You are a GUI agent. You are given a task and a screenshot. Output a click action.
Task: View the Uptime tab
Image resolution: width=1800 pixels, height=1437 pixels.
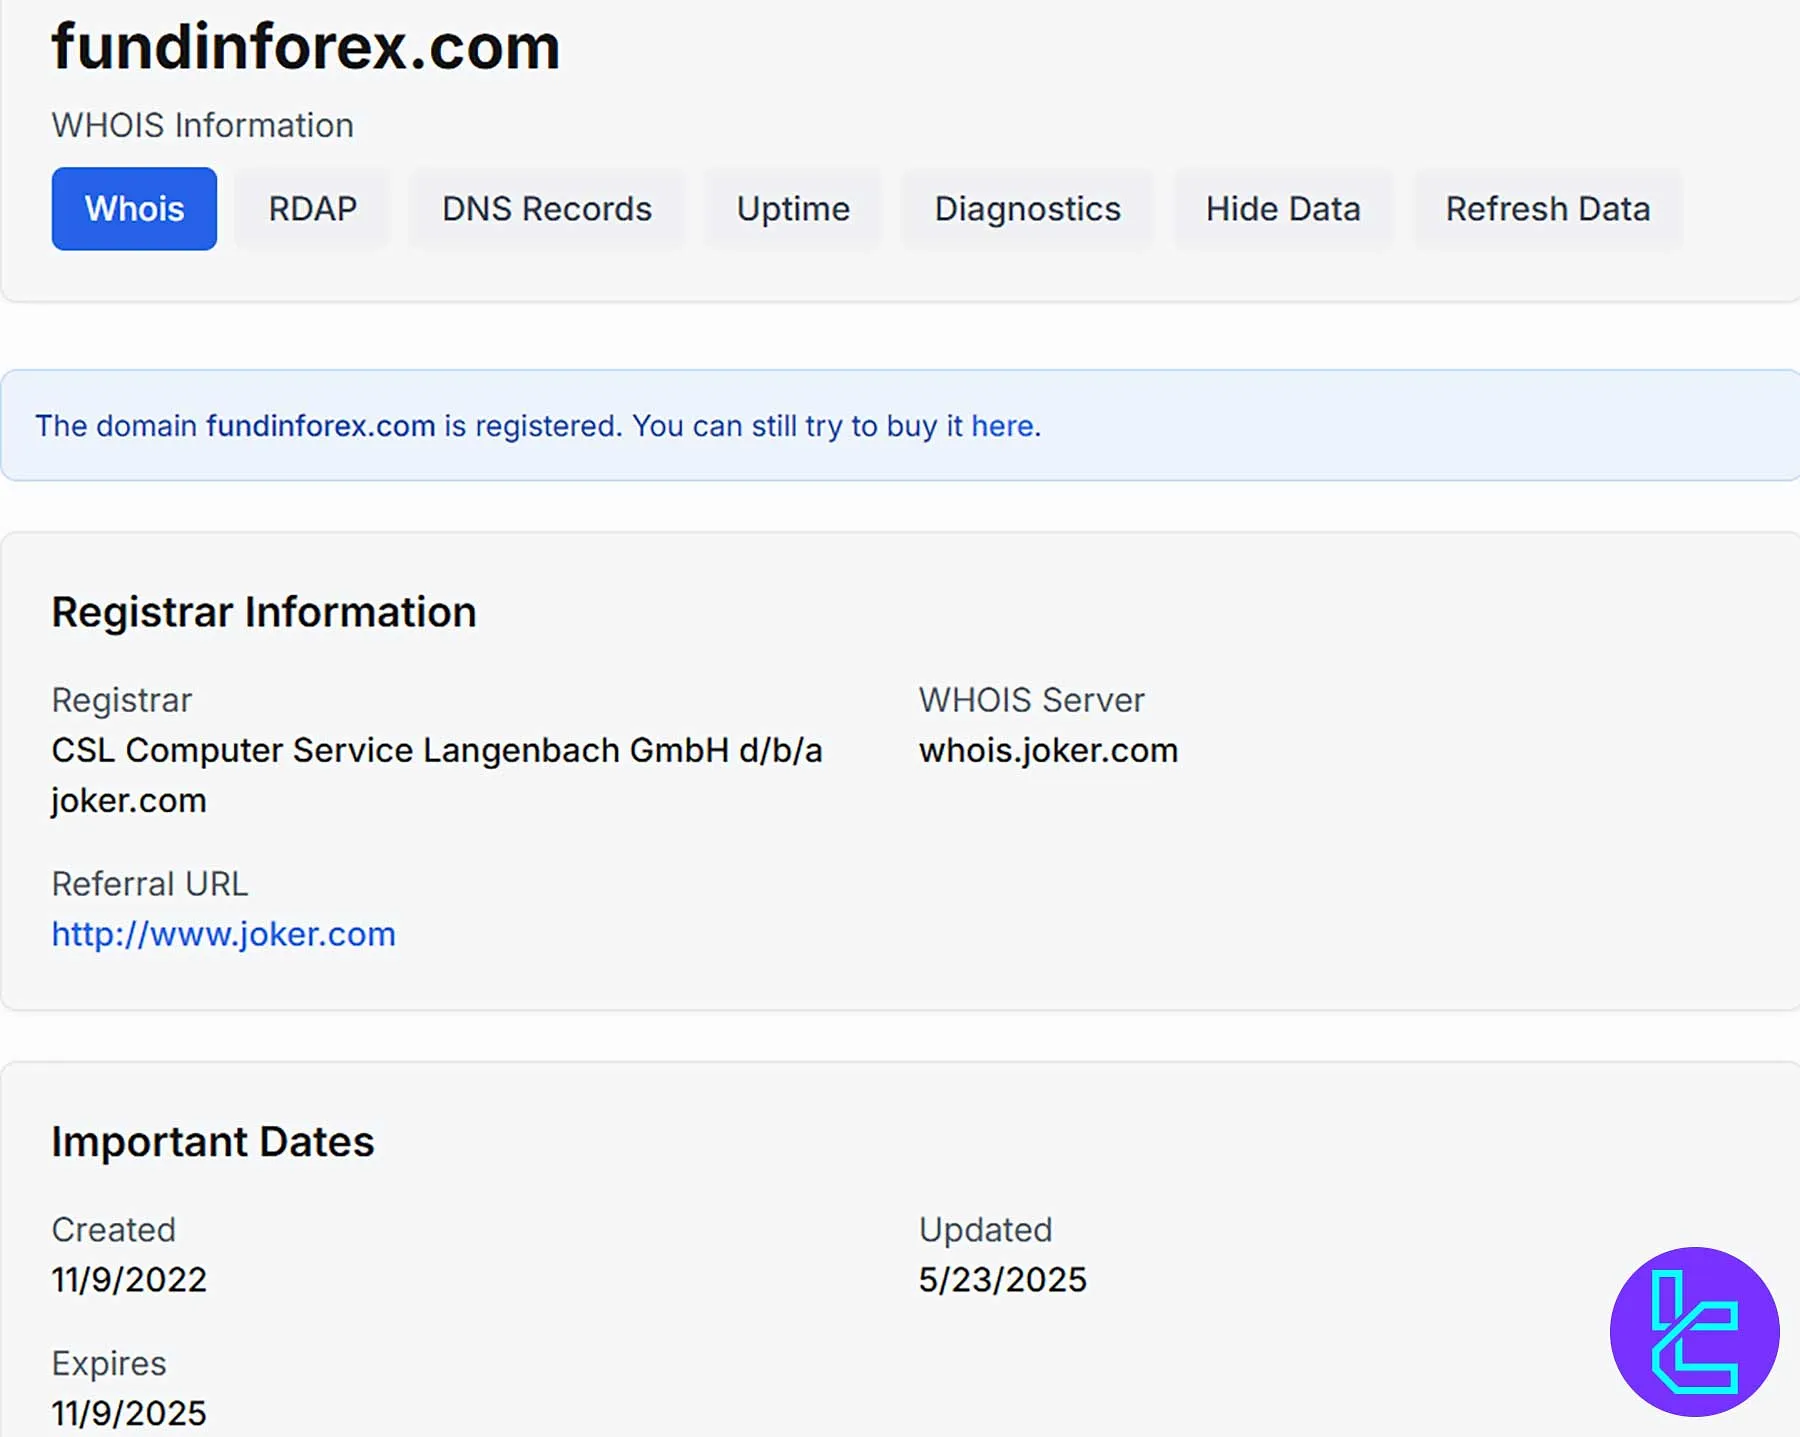coord(793,209)
